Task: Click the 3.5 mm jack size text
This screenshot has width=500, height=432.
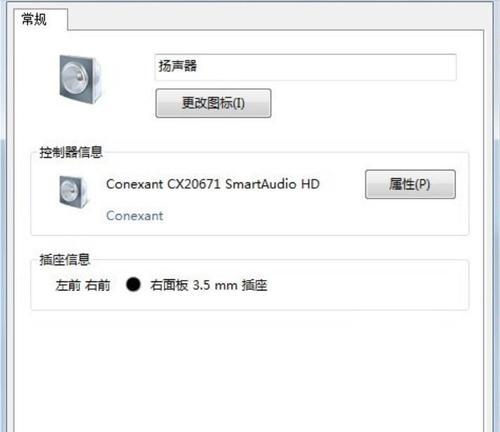Action: coord(215,285)
